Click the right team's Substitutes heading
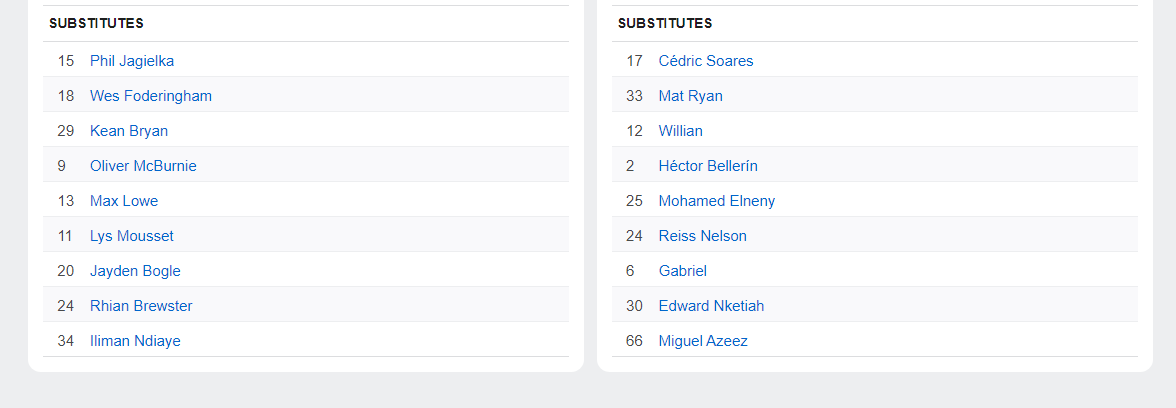Viewport: 1176px width, 408px height. click(665, 23)
